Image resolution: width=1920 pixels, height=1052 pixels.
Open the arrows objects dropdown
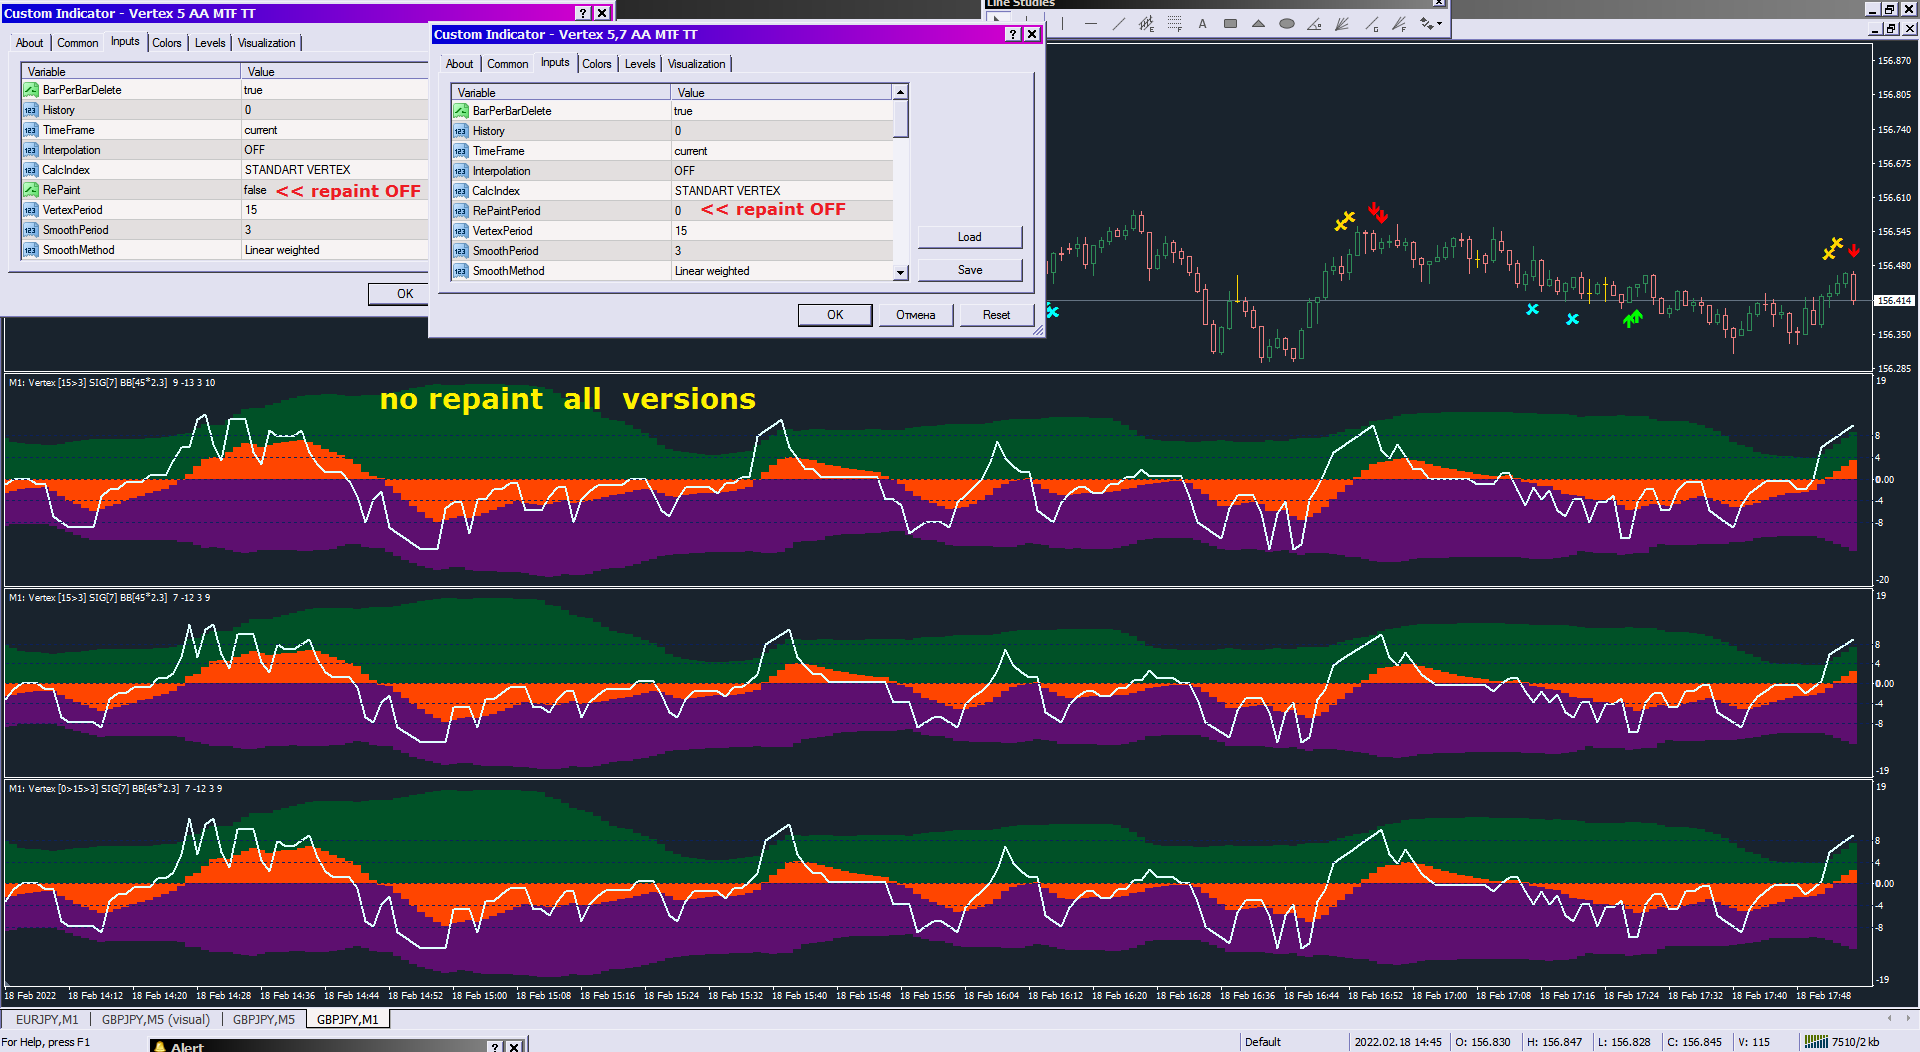pyautogui.click(x=1439, y=24)
